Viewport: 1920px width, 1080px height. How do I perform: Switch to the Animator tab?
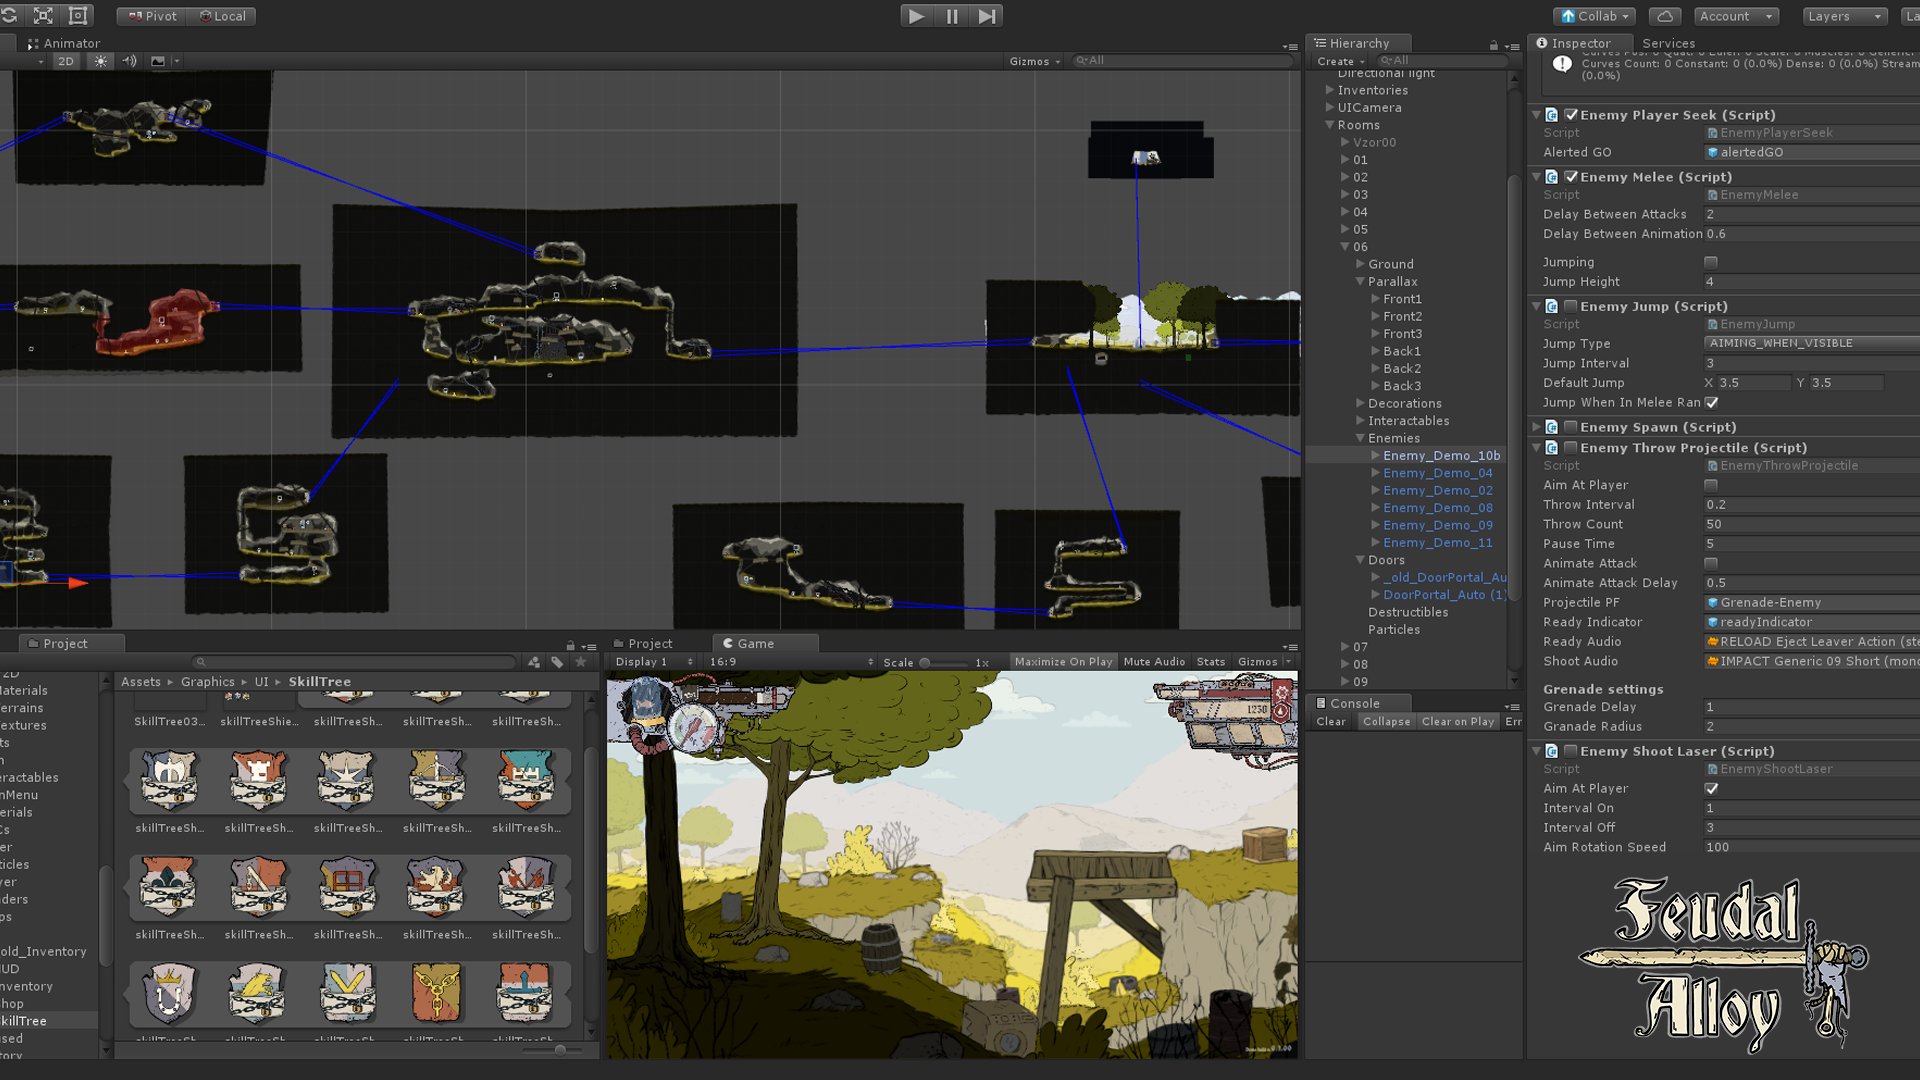click(63, 43)
